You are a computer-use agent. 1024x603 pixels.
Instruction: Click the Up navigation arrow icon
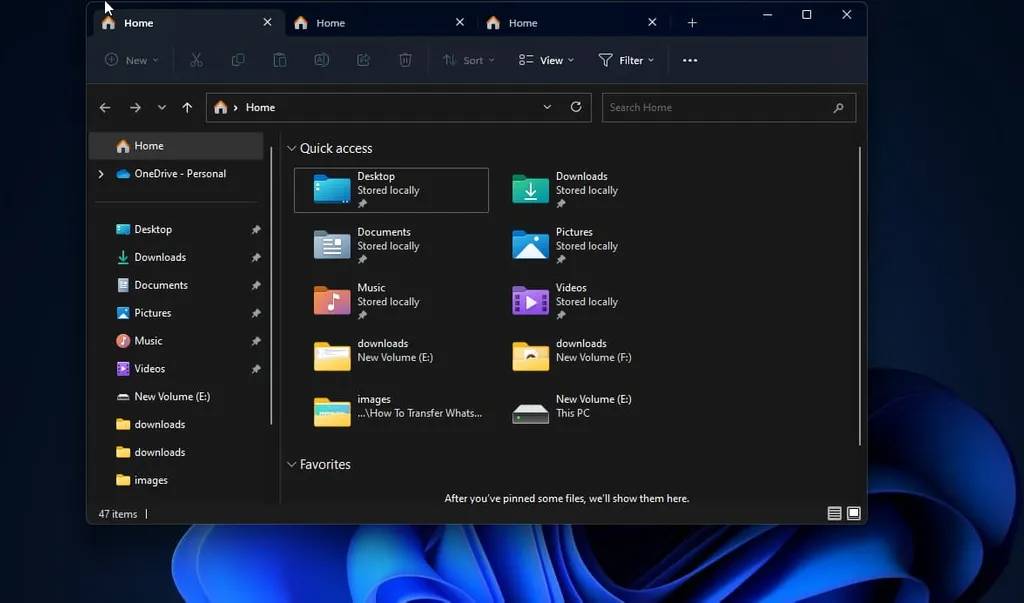(x=186, y=107)
